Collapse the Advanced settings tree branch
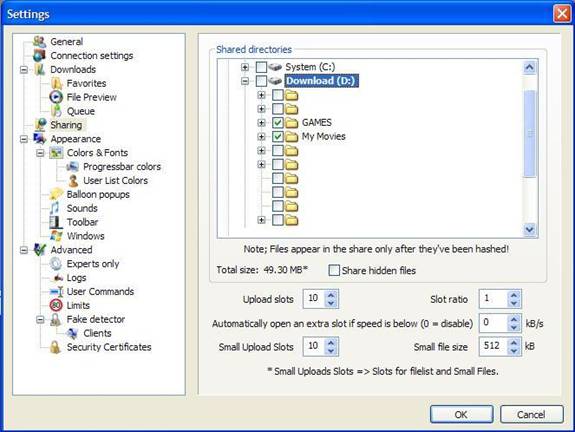575x432 pixels. [x=24, y=250]
